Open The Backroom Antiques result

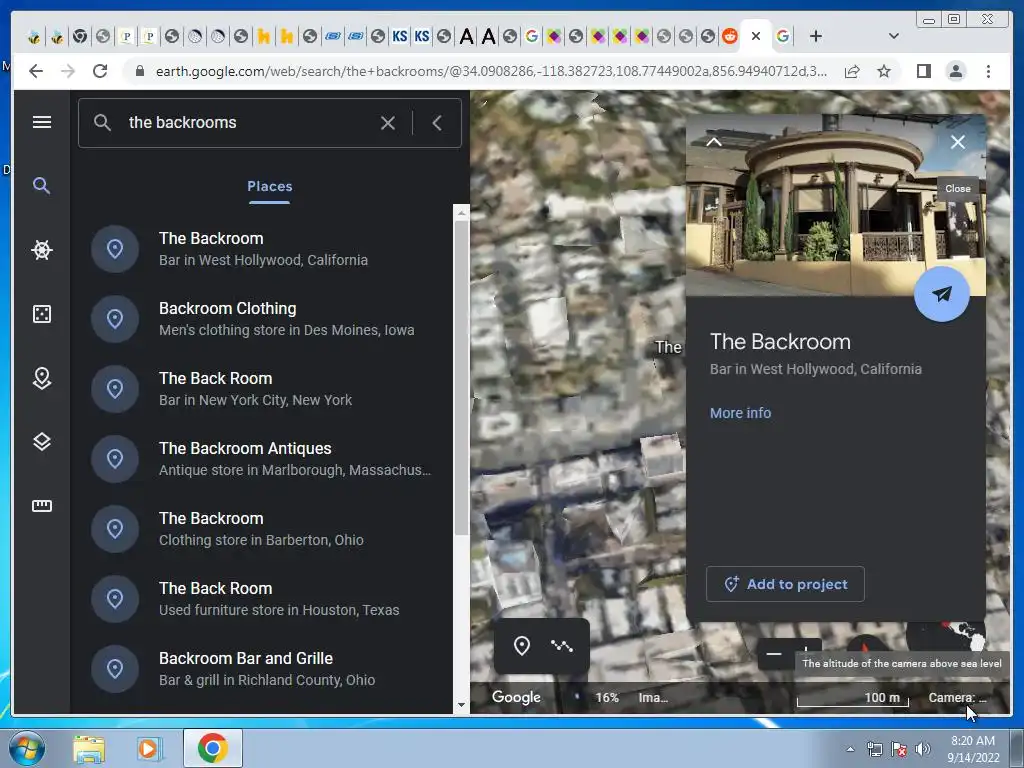pyautogui.click(x=266, y=458)
